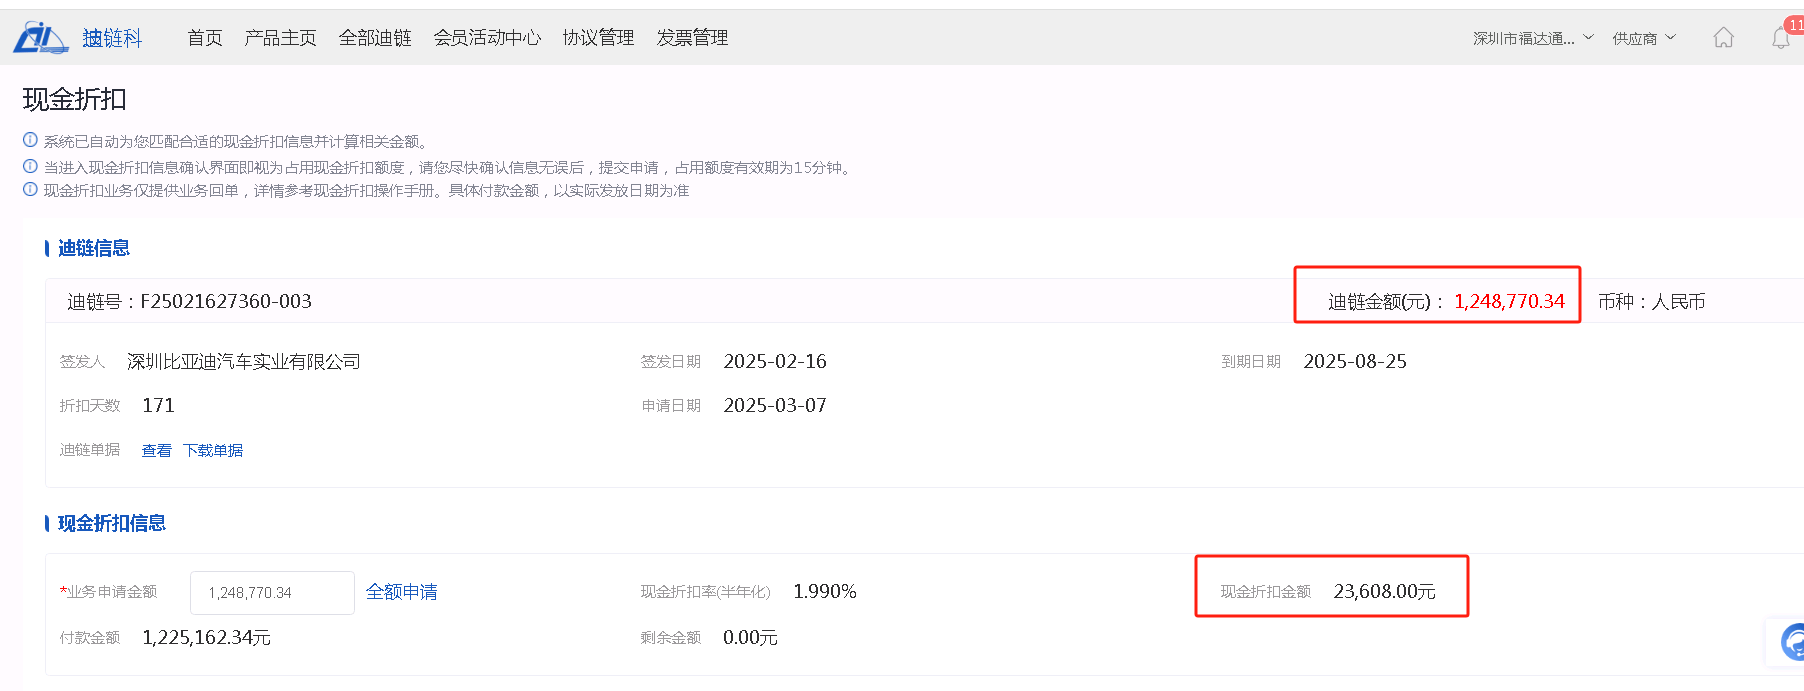Click the 迪链科 brand text
This screenshot has width=1804, height=691.
click(112, 38)
